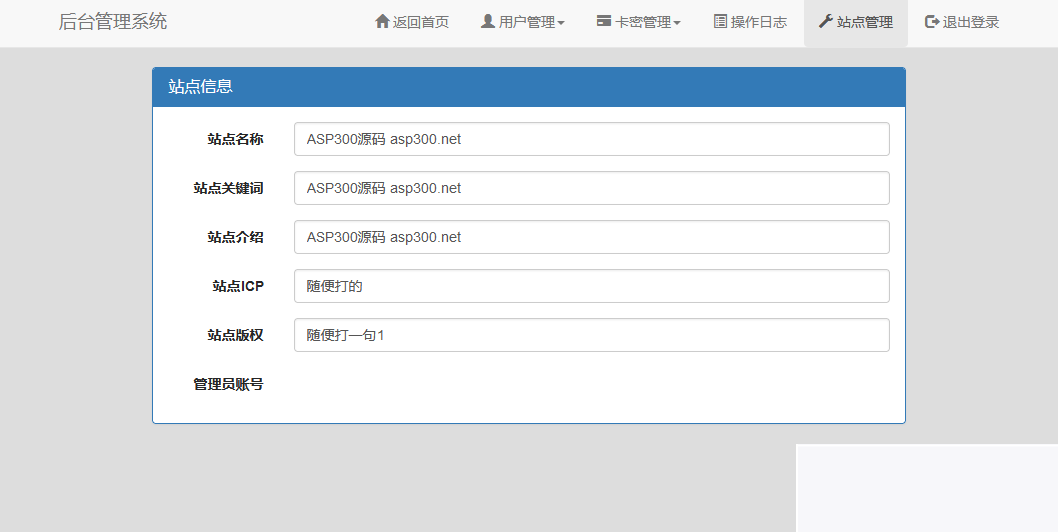The height and width of the screenshot is (532, 1058).
Task: Click the credit card icon for 卡密管理
Action: [x=604, y=21]
